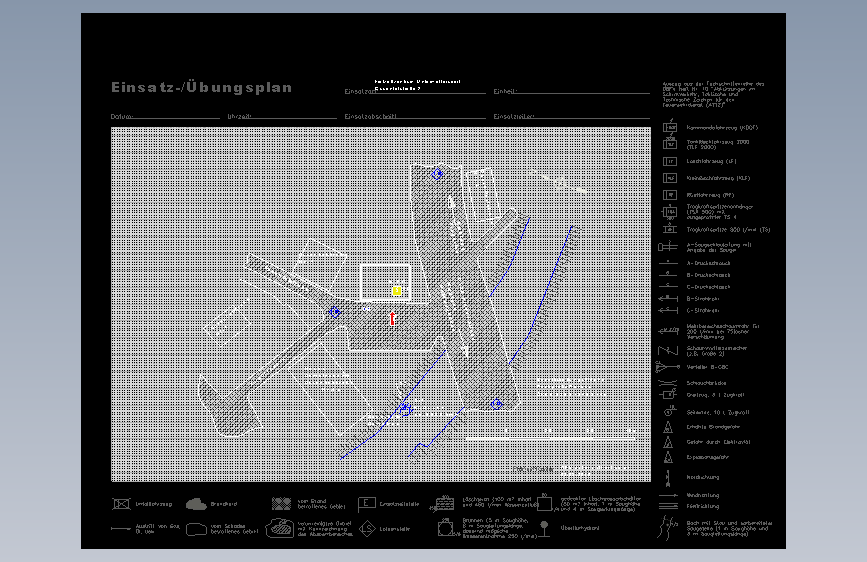Click the red arrow marker on map
Viewport: 867px width, 562px height.
tap(392, 319)
